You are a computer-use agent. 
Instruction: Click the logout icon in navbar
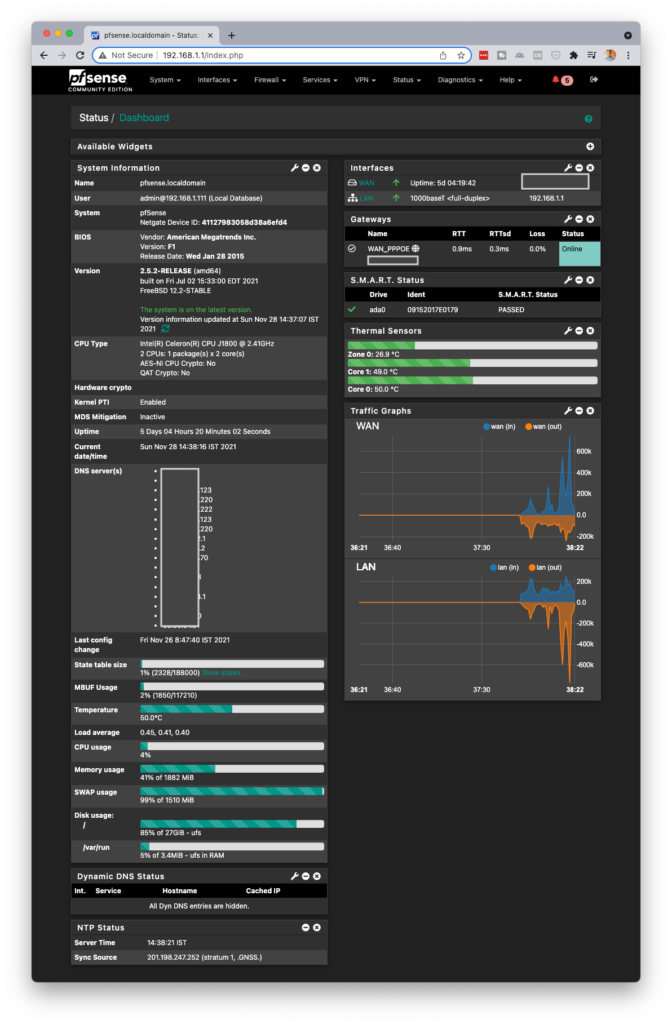coord(594,80)
